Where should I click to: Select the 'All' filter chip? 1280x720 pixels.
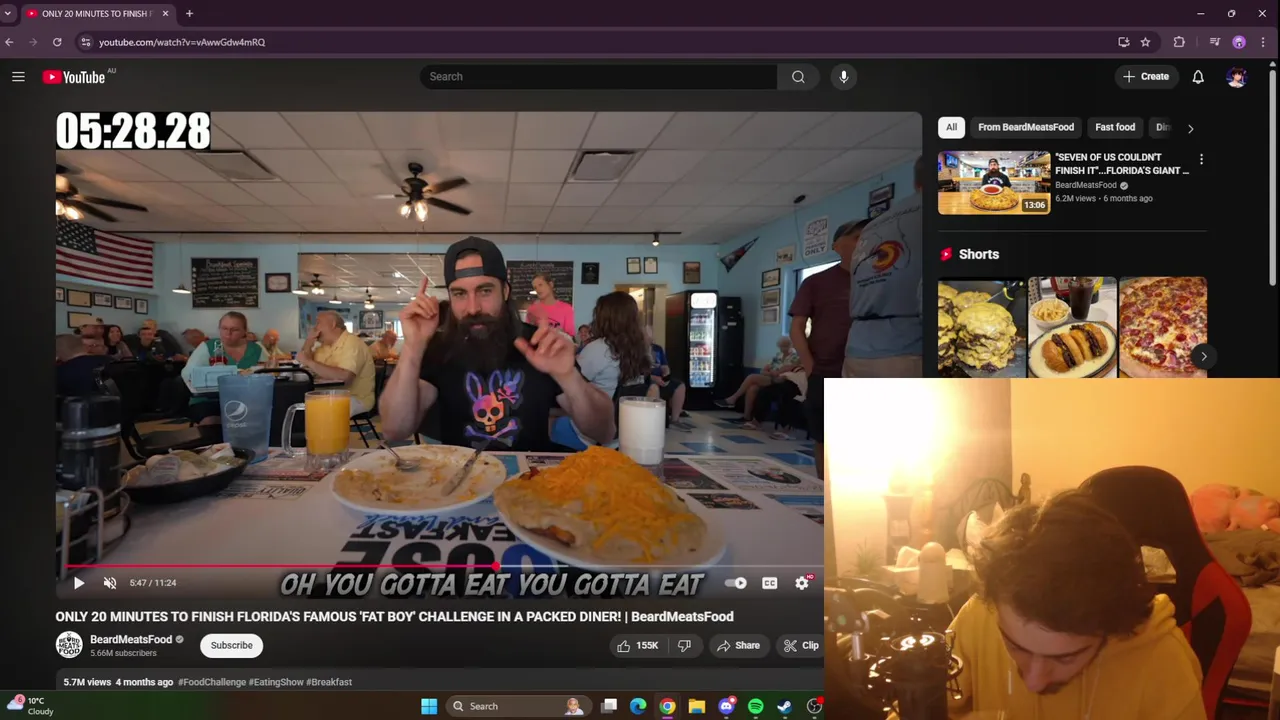pyautogui.click(x=951, y=128)
